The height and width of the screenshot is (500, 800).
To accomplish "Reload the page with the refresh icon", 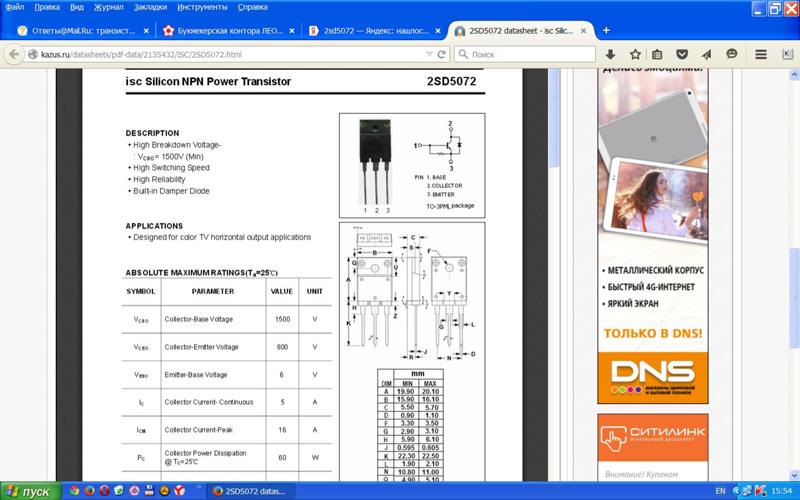I will tap(441, 54).
